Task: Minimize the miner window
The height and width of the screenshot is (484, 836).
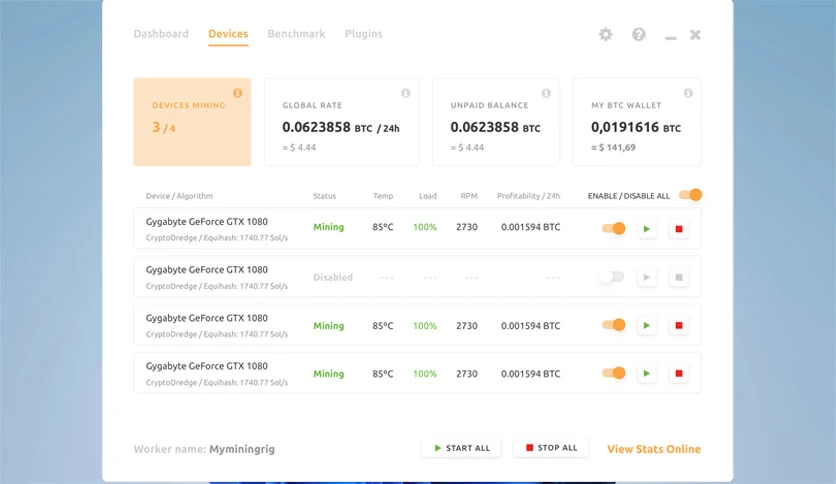Action: click(671, 37)
